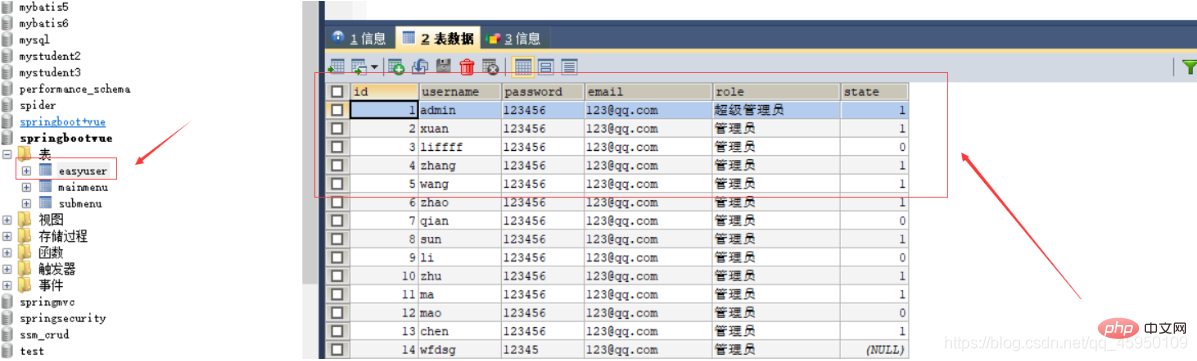1197x361 pixels.
Task: Click the 函数 folder icon
Action: [24, 253]
